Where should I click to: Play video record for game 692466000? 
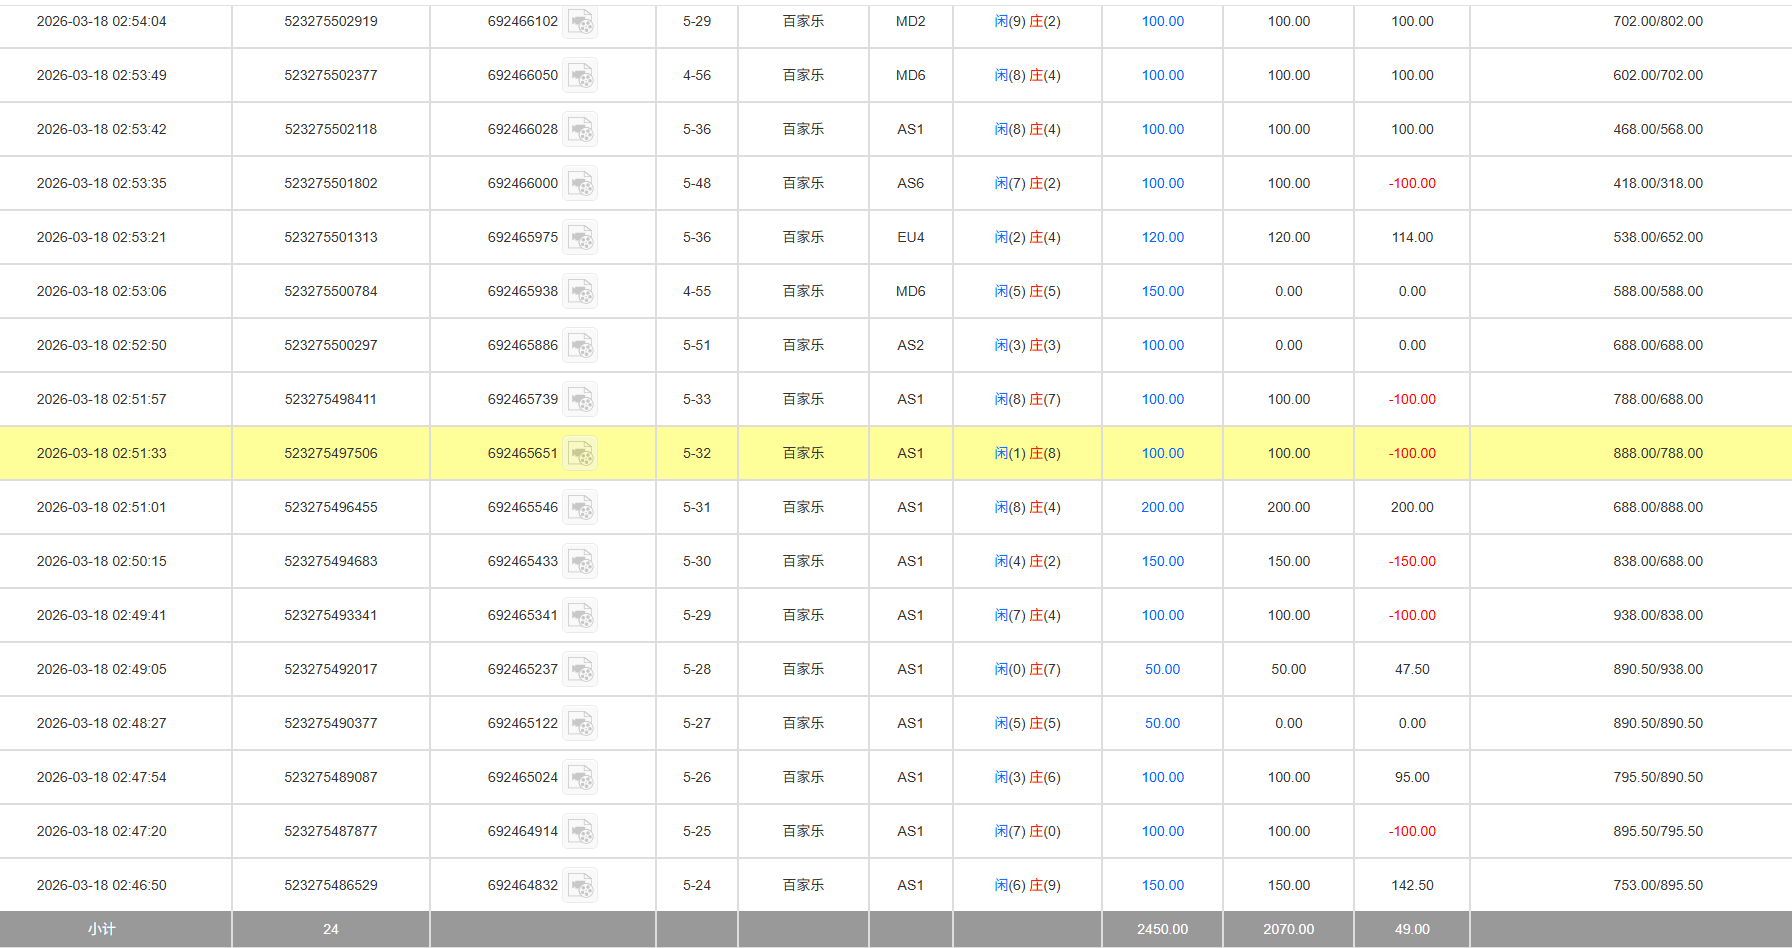(580, 184)
